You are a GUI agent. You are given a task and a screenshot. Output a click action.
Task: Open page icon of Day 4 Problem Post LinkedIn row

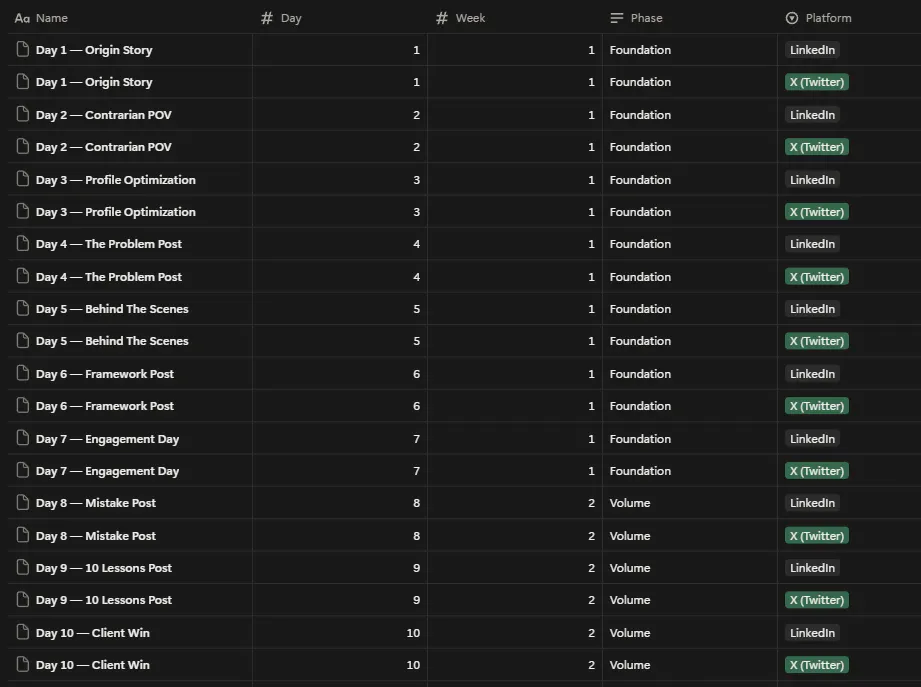point(22,243)
